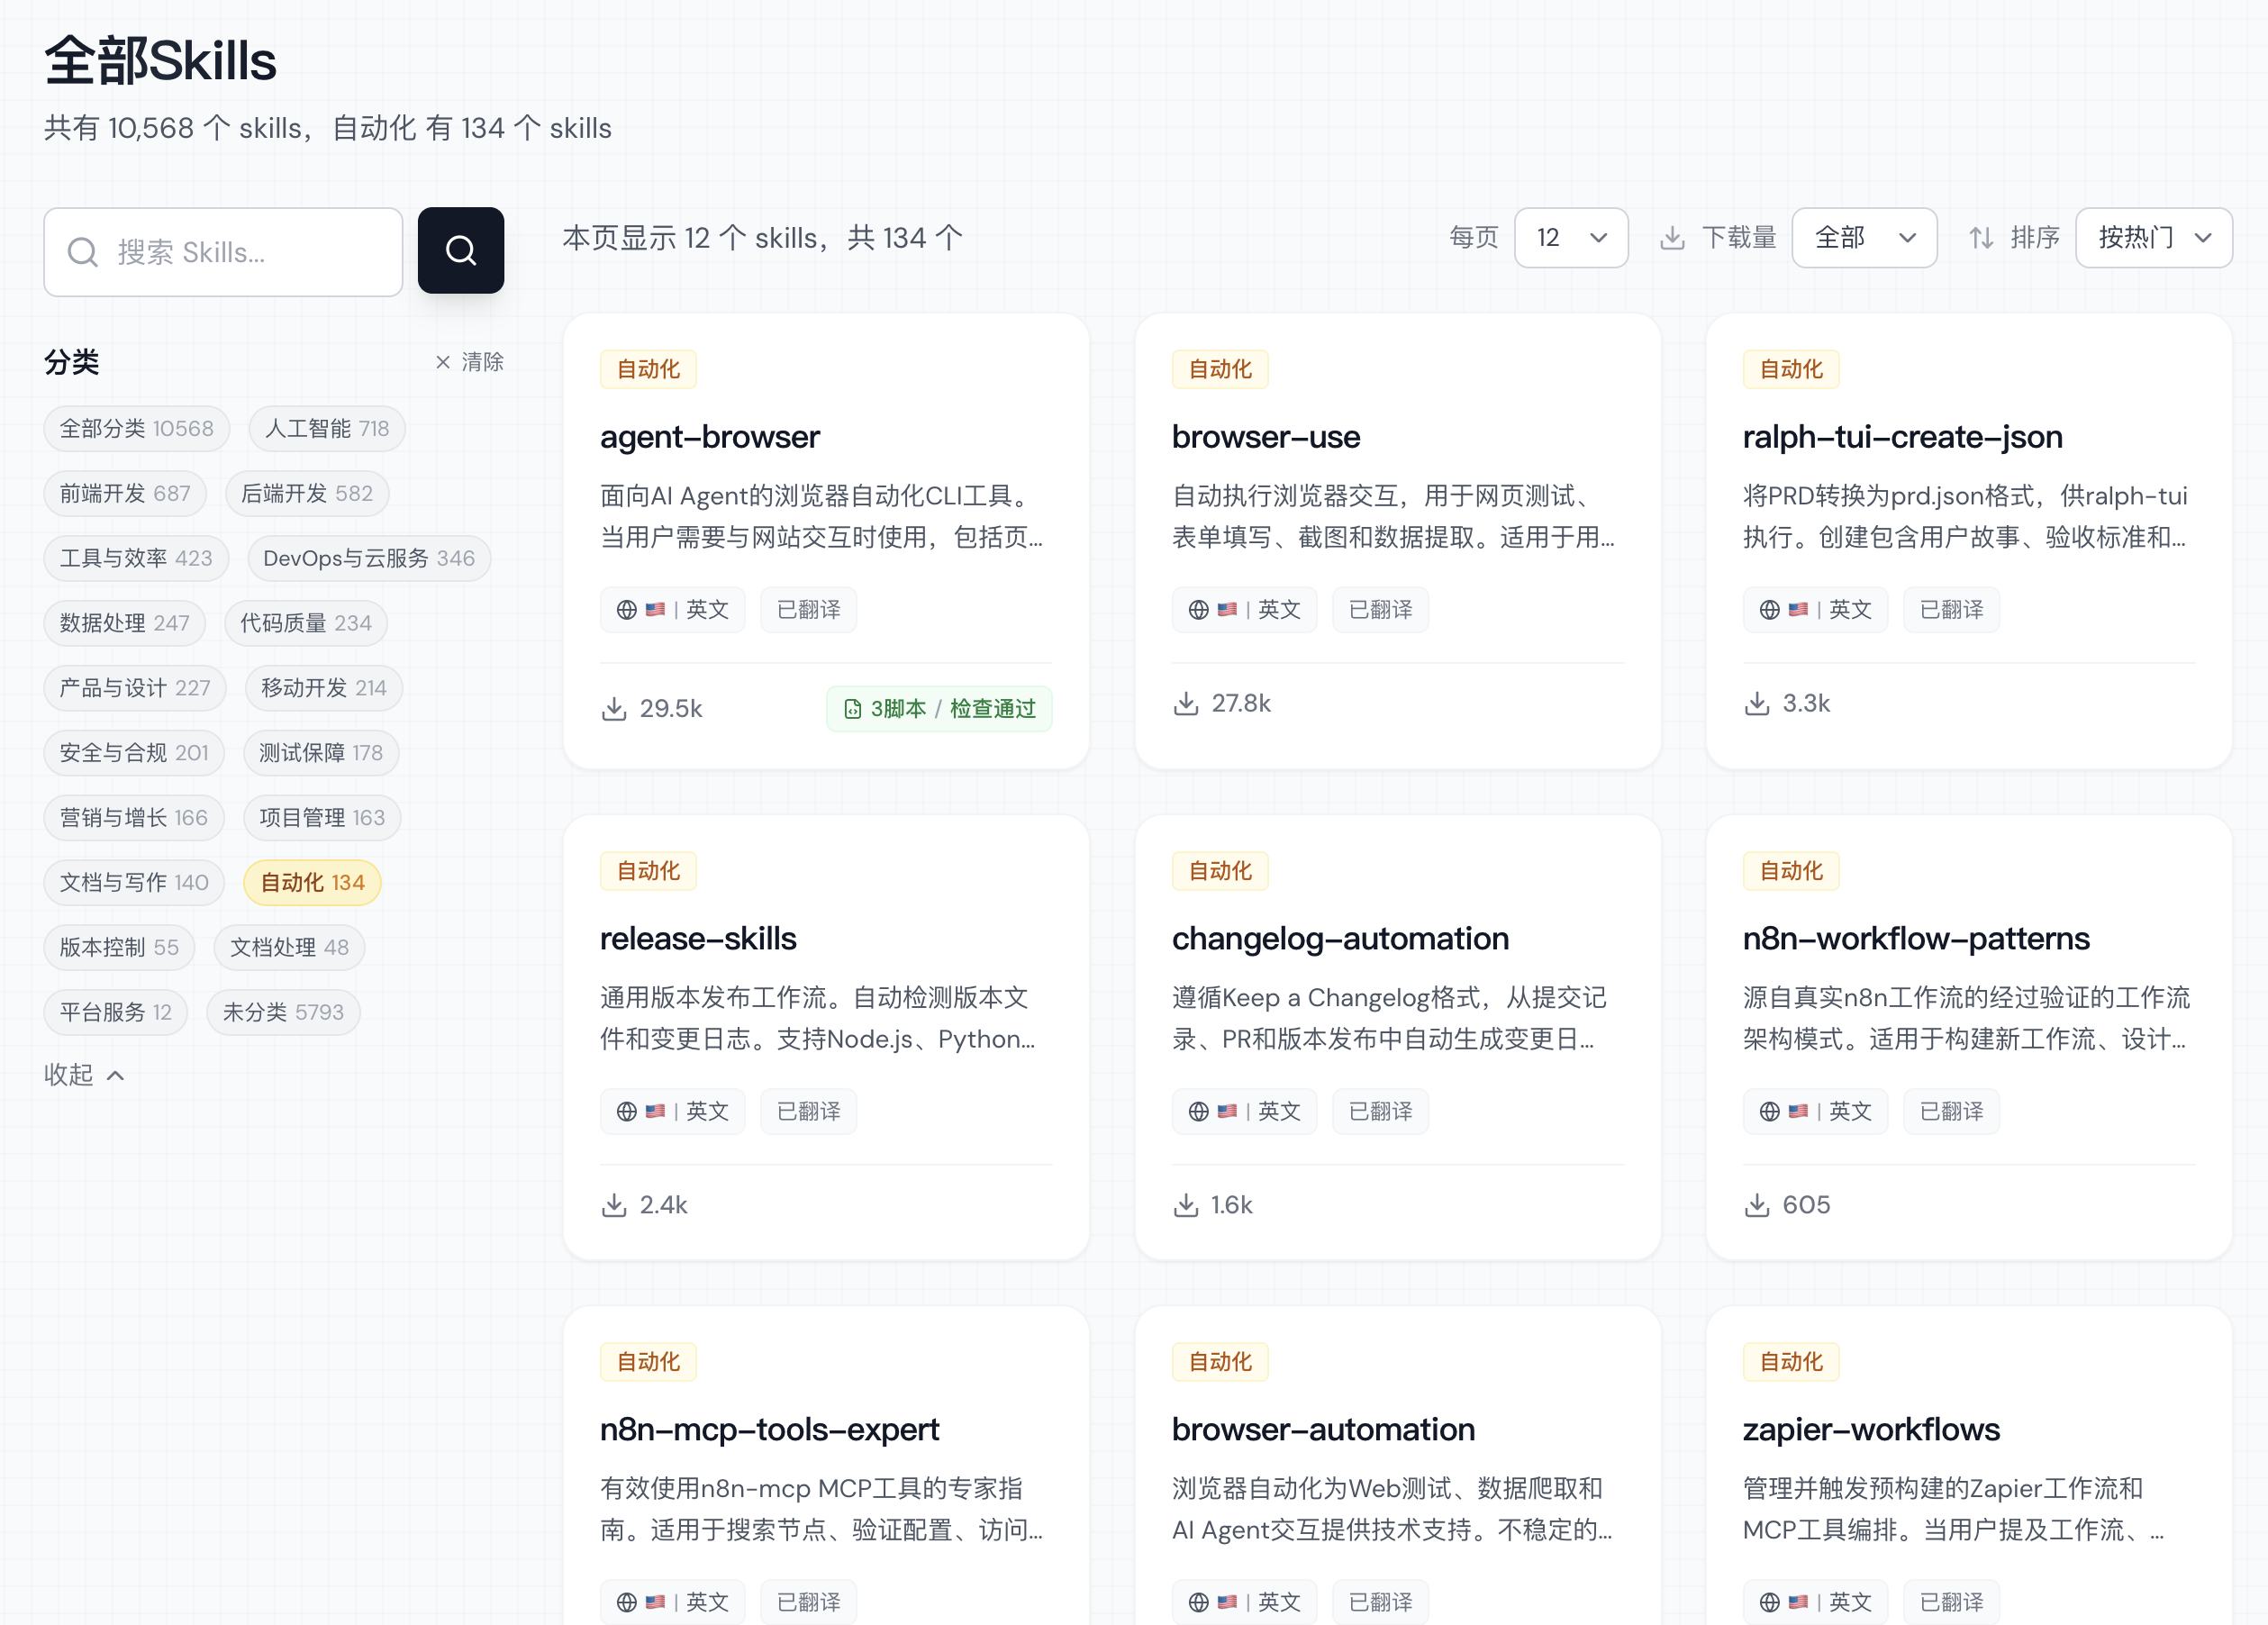Collapse the category list with 收起

coord(84,1075)
